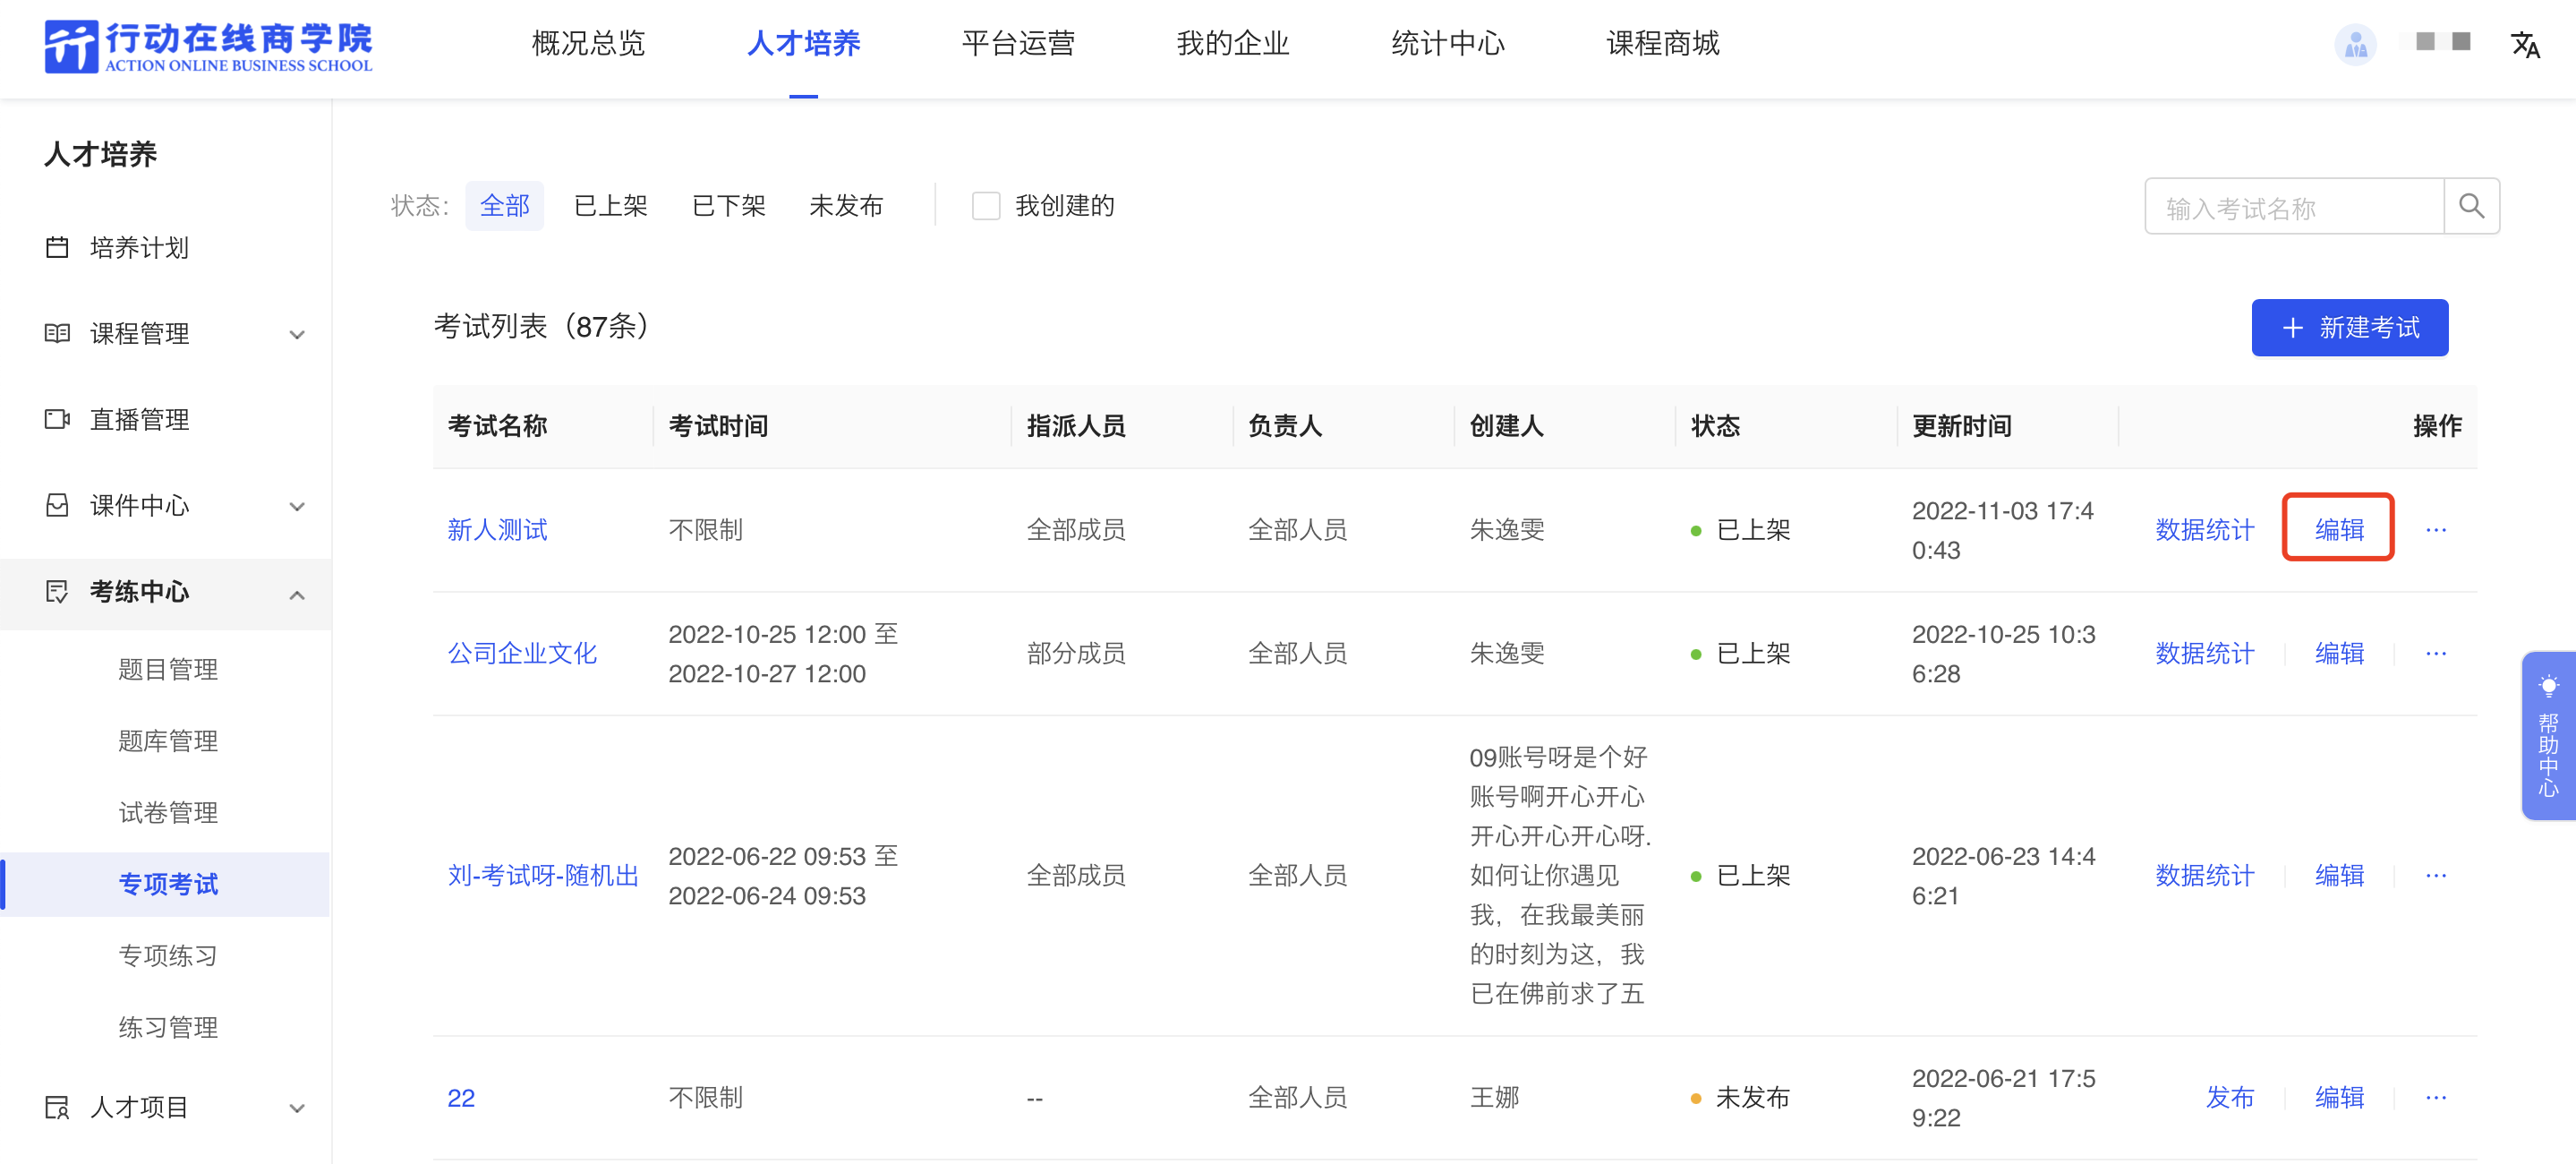
Task: Click 编辑 for 刘-考试呀-随机出
Action: click(x=2339, y=875)
